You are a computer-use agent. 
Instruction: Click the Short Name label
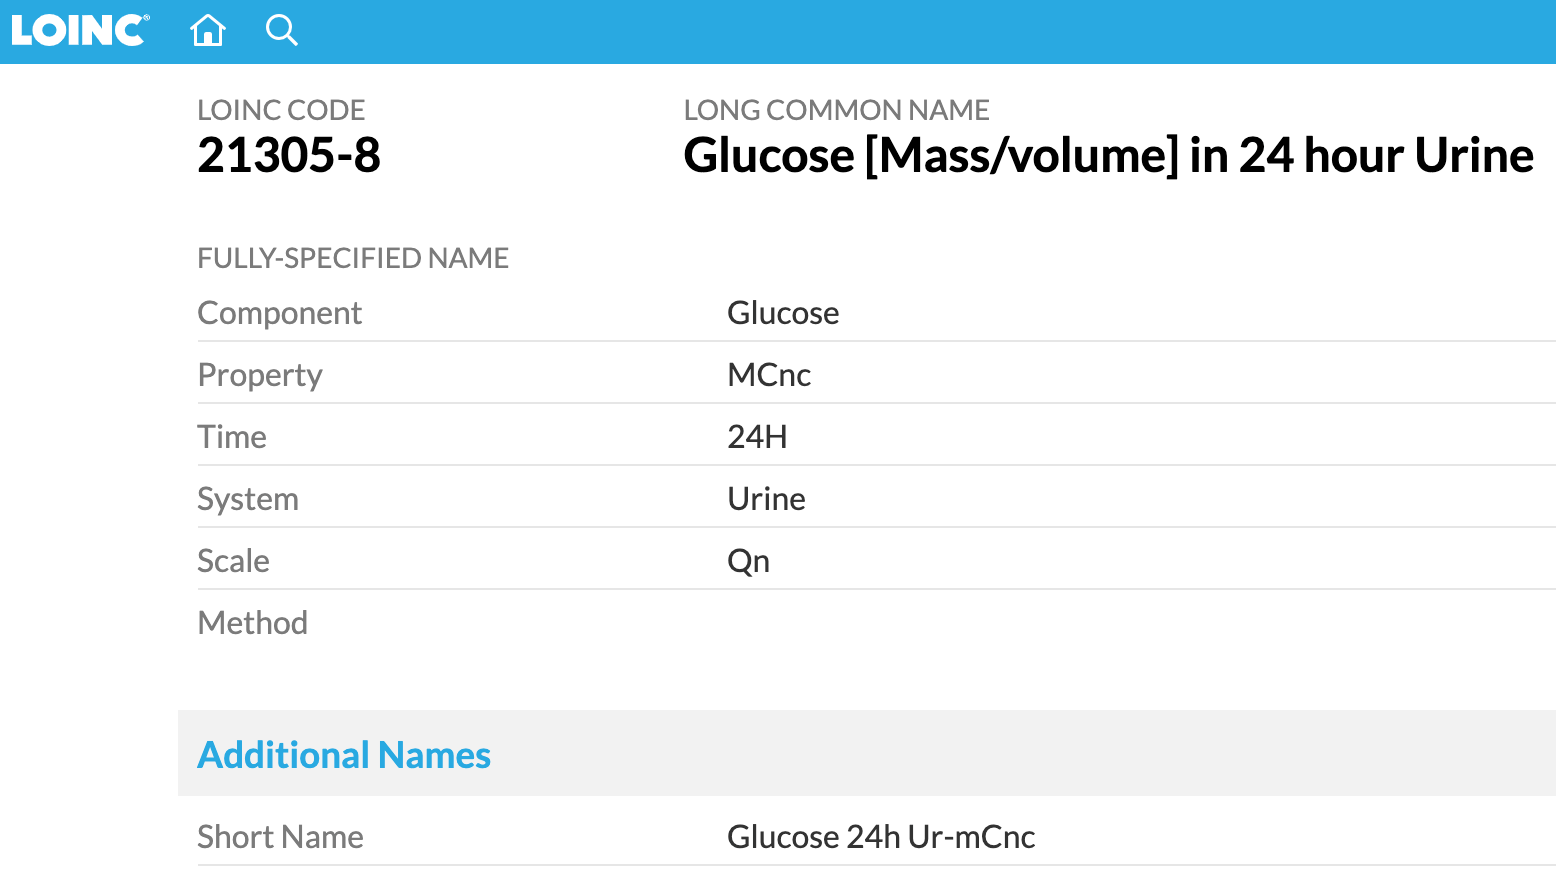click(280, 837)
